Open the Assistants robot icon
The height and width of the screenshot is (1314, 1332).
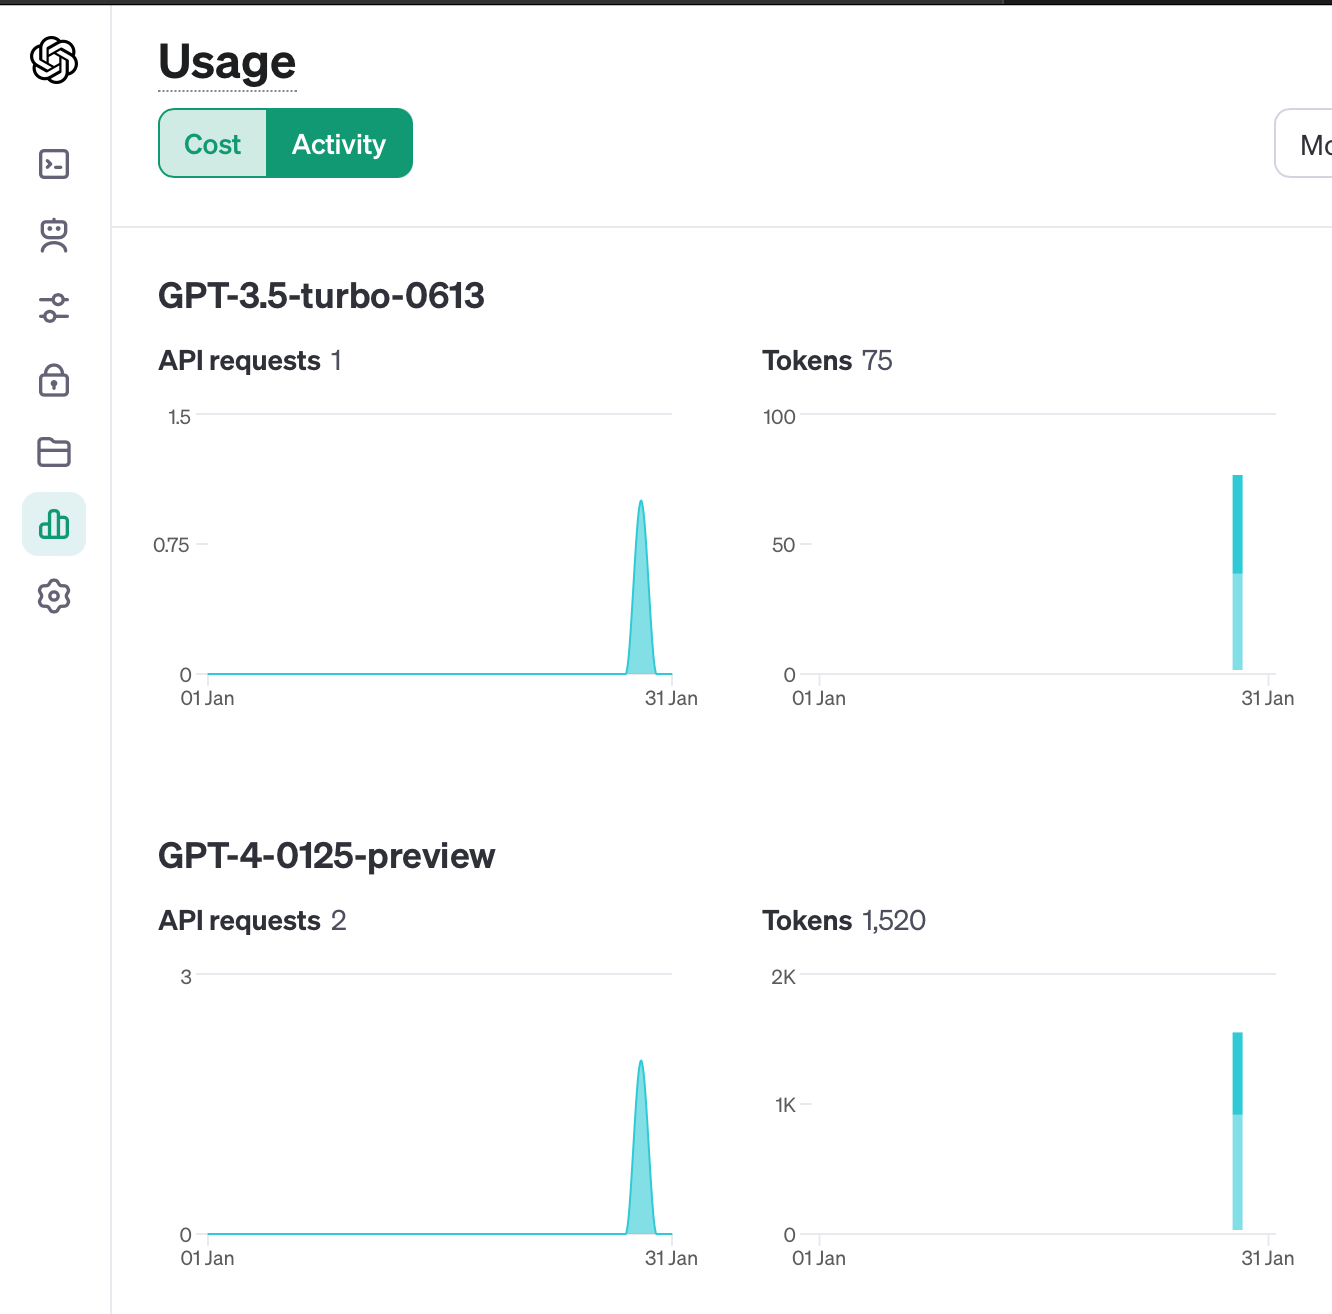pos(54,236)
